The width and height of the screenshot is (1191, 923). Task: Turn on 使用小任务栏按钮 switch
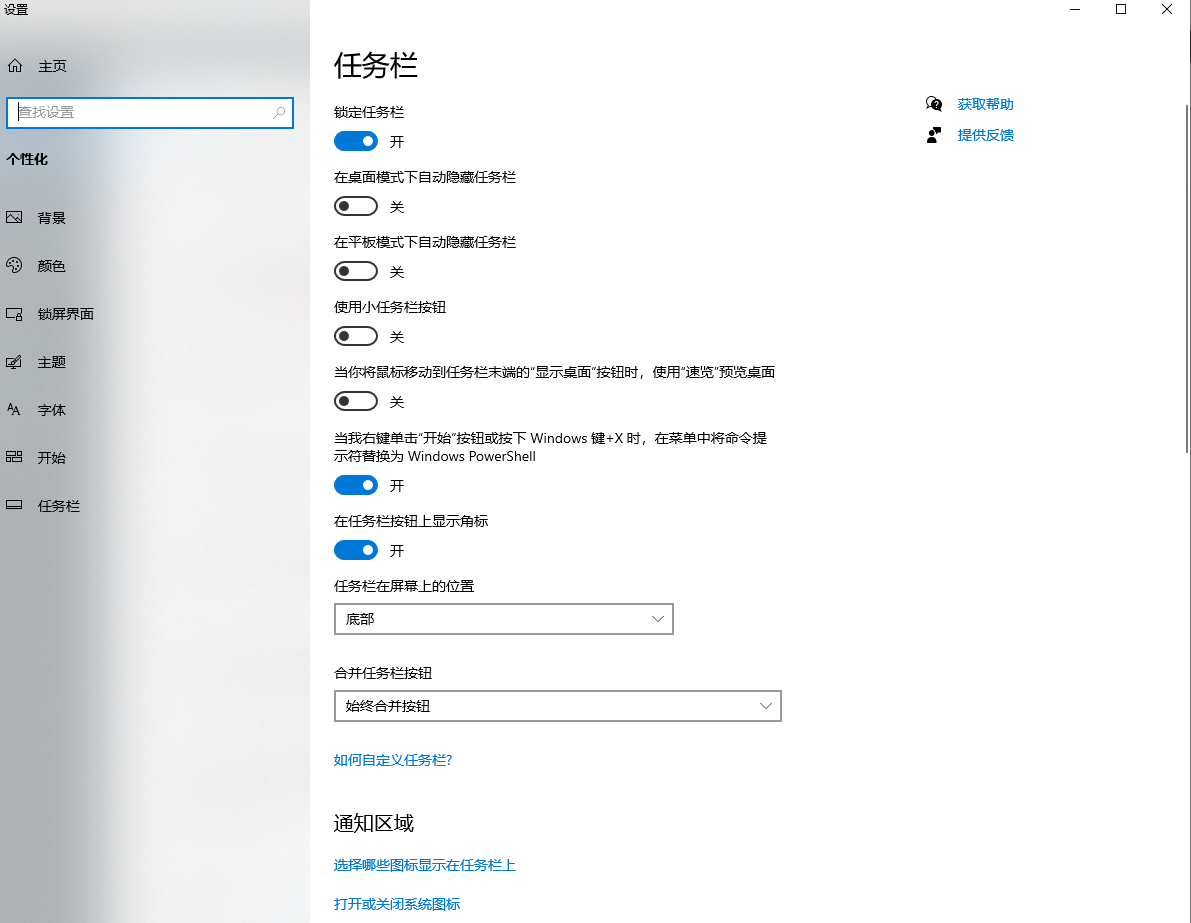356,337
